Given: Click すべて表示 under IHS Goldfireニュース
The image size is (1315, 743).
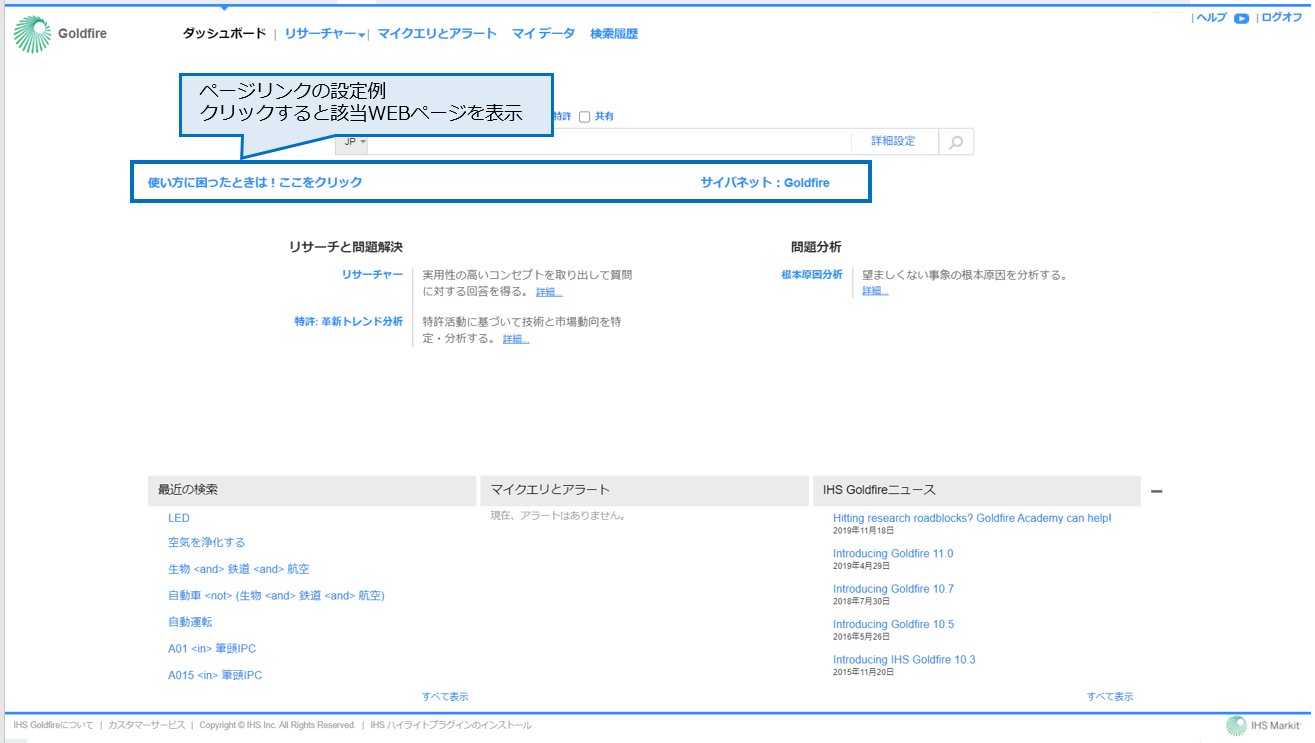Looking at the screenshot, I should click(1110, 697).
